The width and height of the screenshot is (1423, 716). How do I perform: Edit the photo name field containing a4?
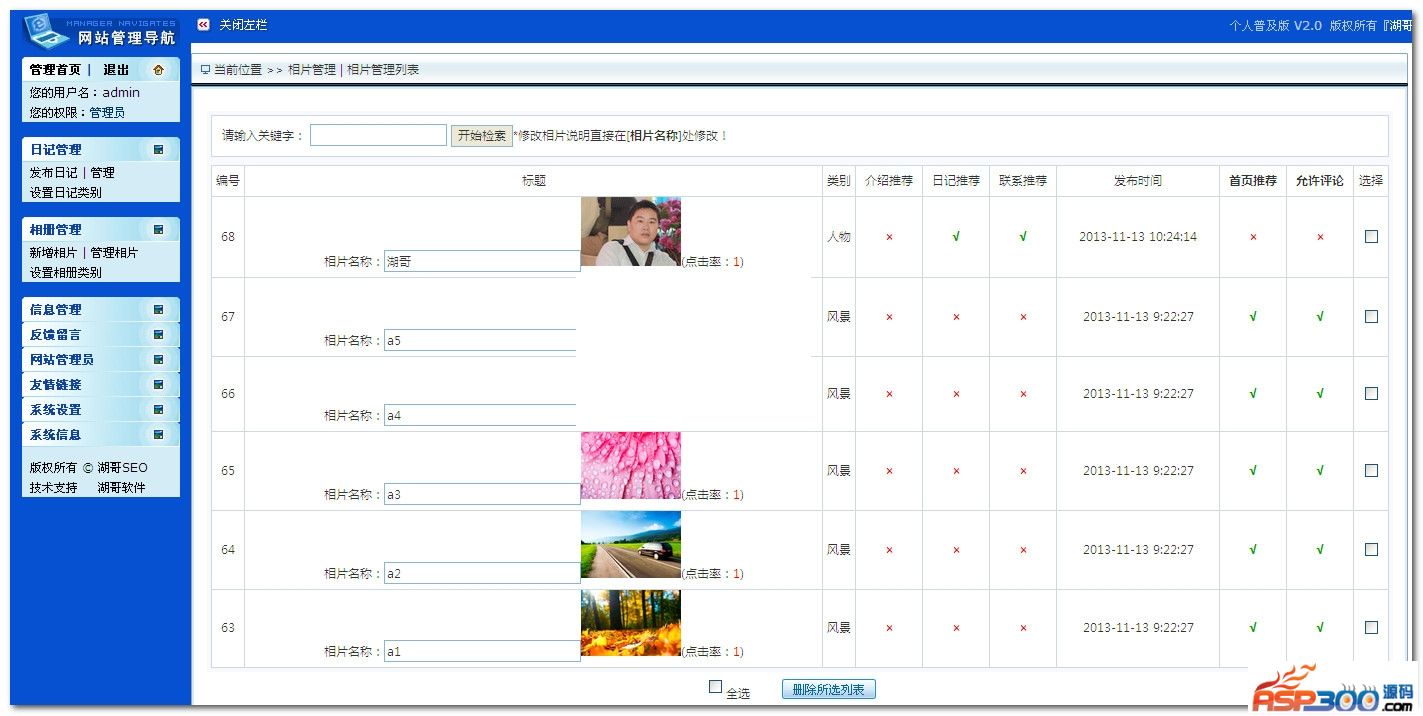(480, 415)
